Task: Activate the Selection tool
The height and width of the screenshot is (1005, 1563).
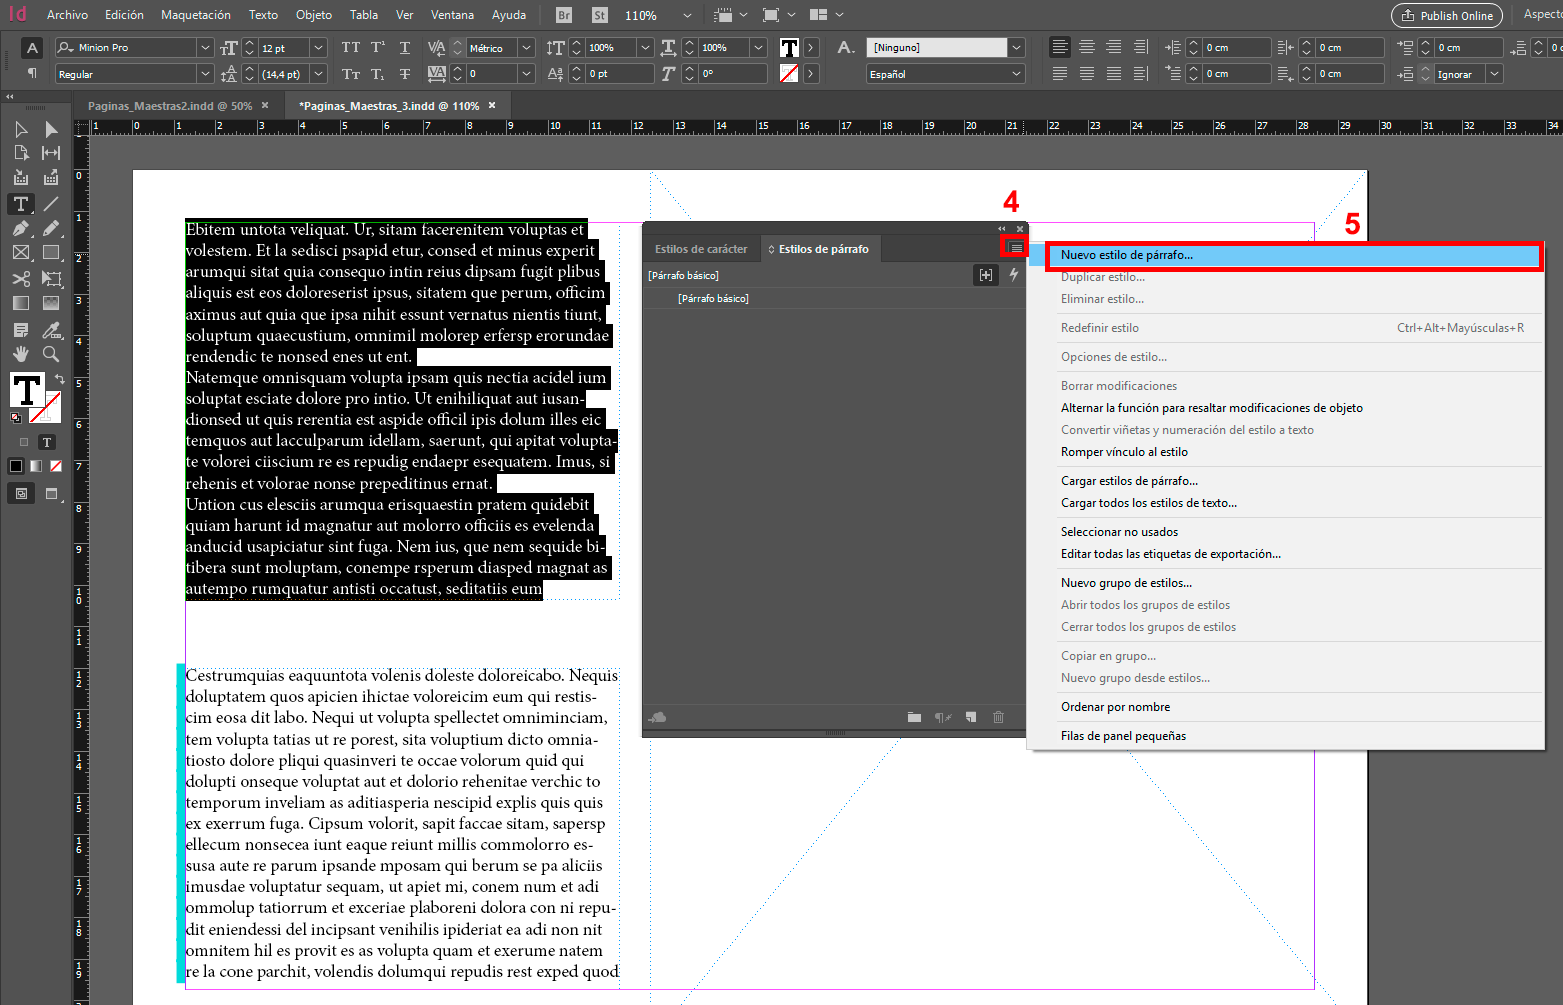Action: click(20, 128)
